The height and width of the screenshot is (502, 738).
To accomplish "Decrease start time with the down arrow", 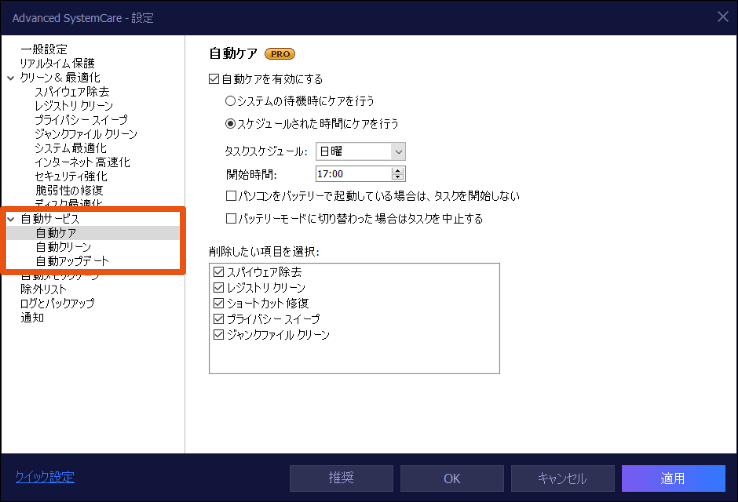I will coord(398,177).
